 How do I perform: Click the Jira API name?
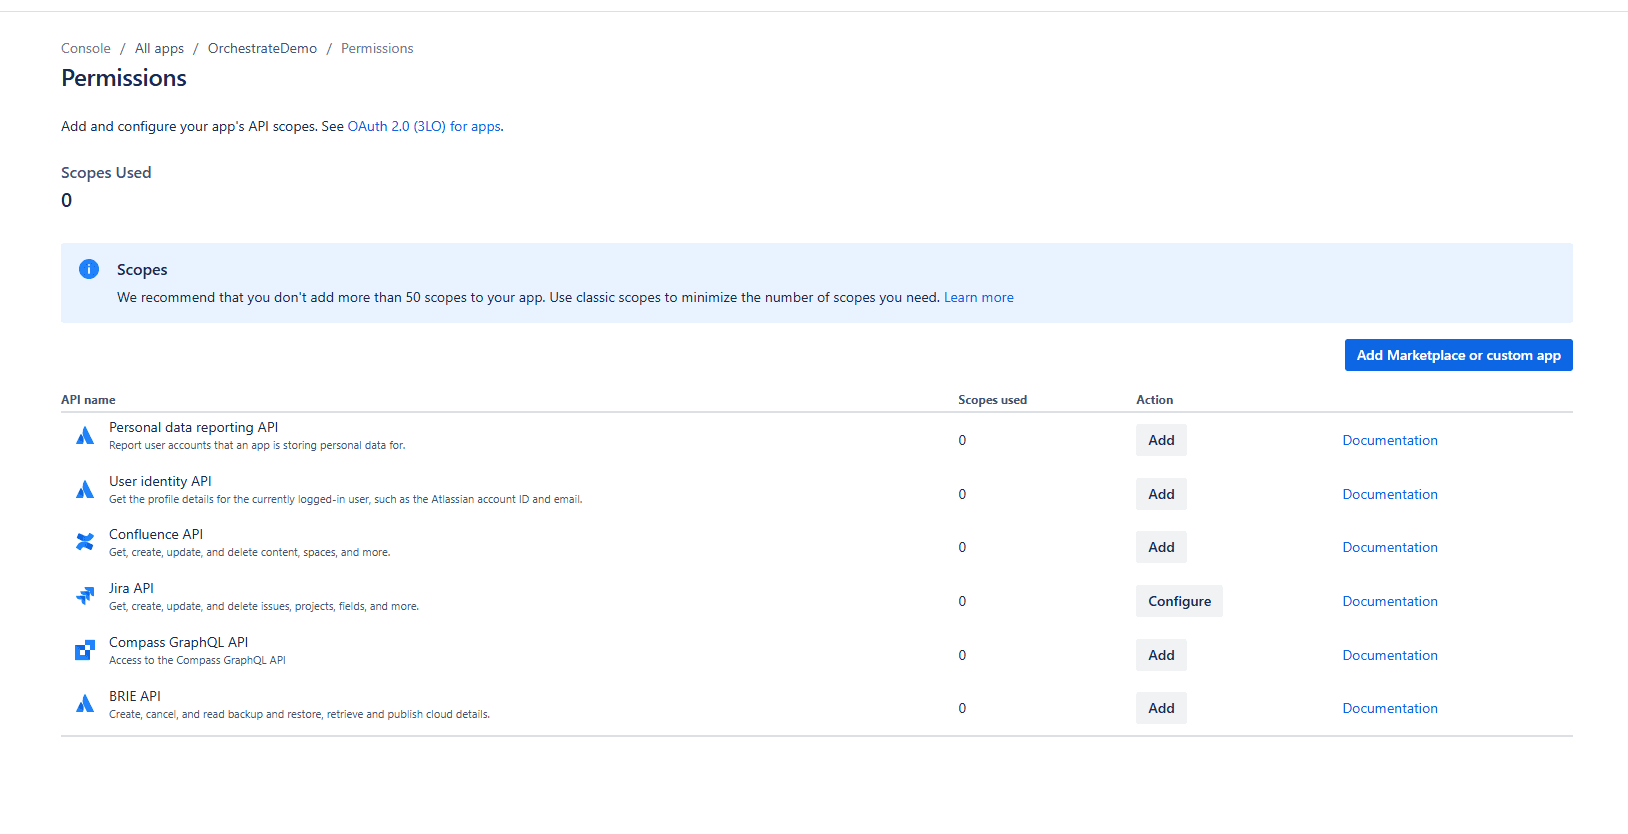pos(131,588)
